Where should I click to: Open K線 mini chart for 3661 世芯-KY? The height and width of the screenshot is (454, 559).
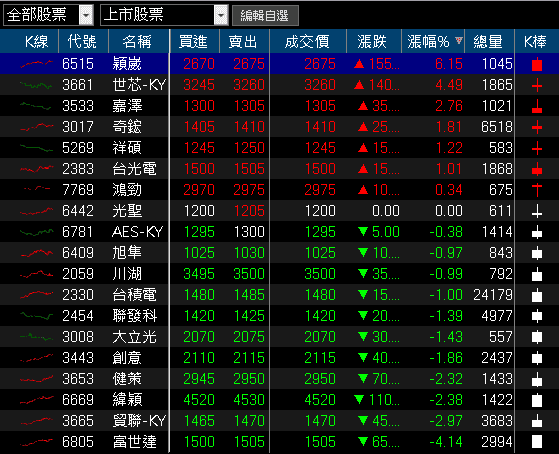(x=36, y=85)
